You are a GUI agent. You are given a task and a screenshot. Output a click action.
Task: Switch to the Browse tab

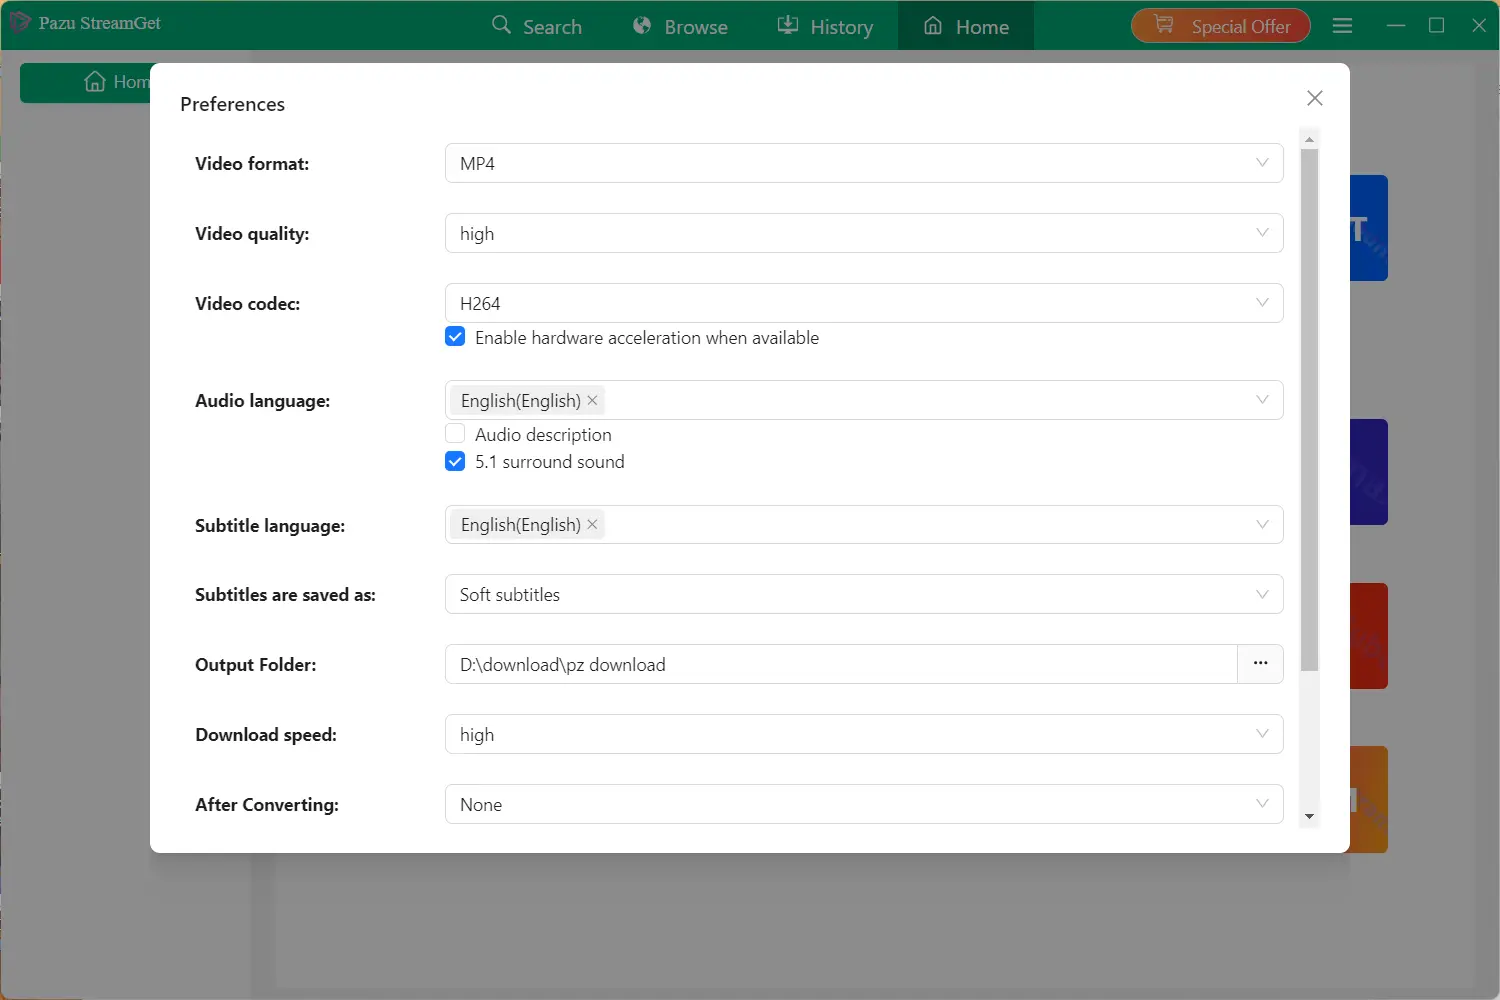(x=681, y=26)
